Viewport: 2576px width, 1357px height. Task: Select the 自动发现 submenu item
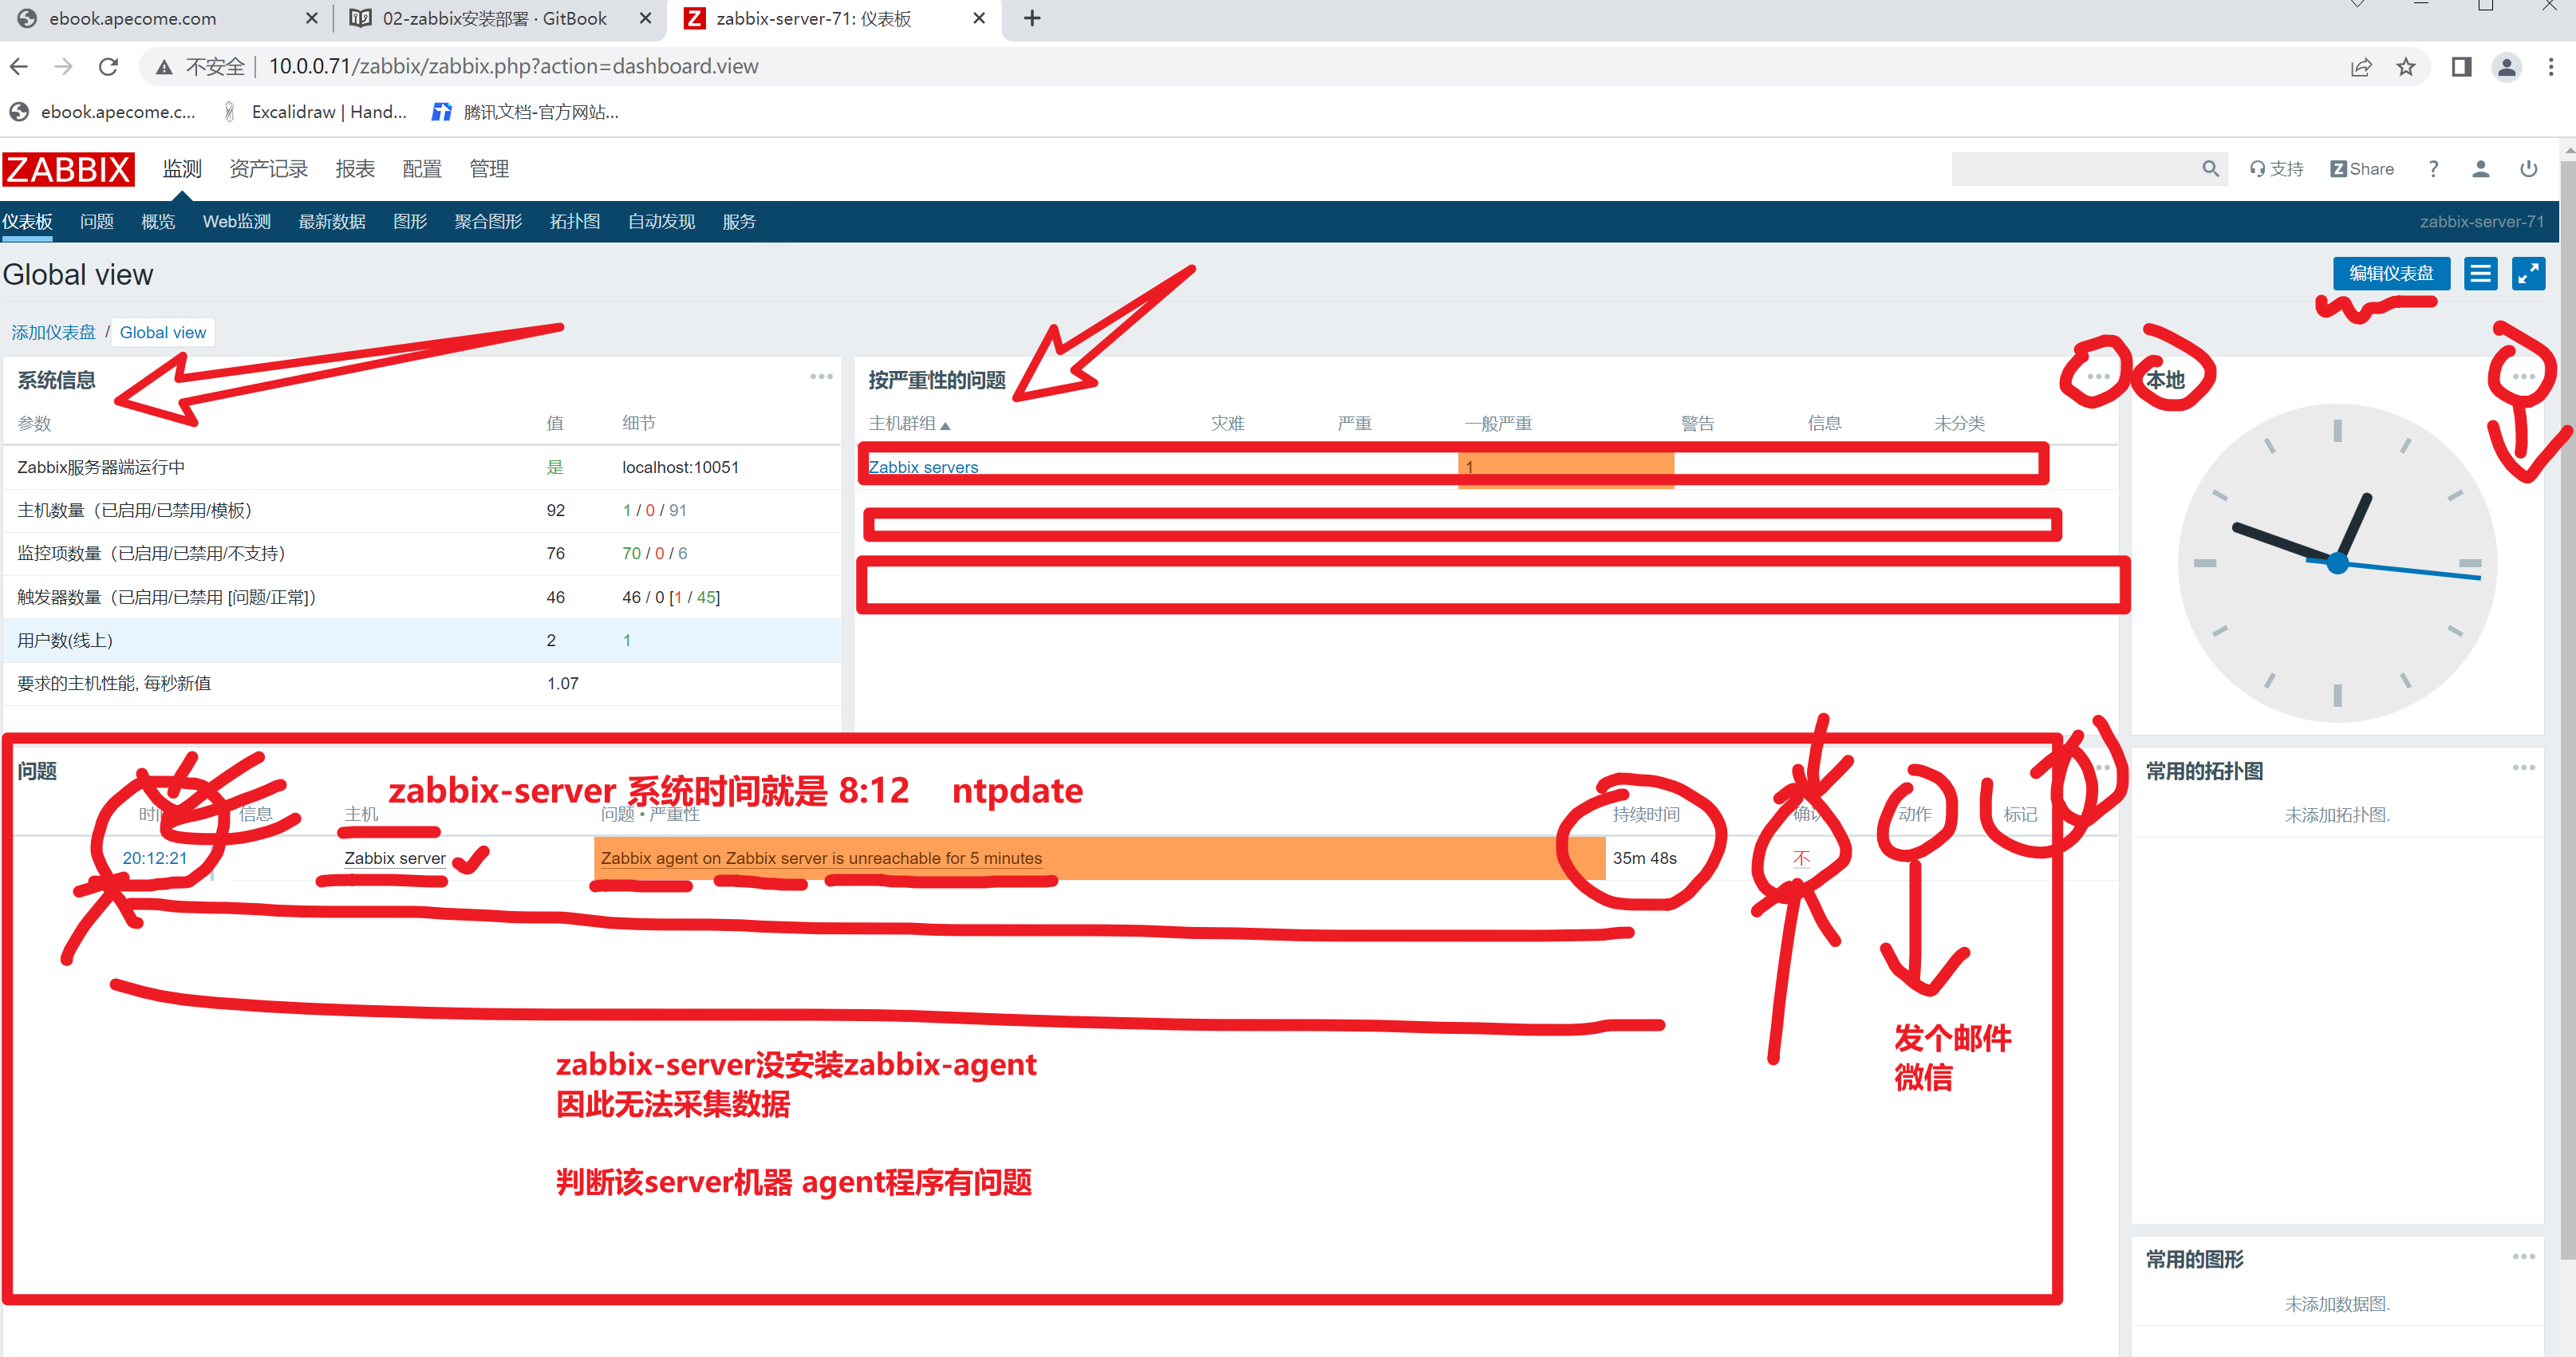point(661,222)
